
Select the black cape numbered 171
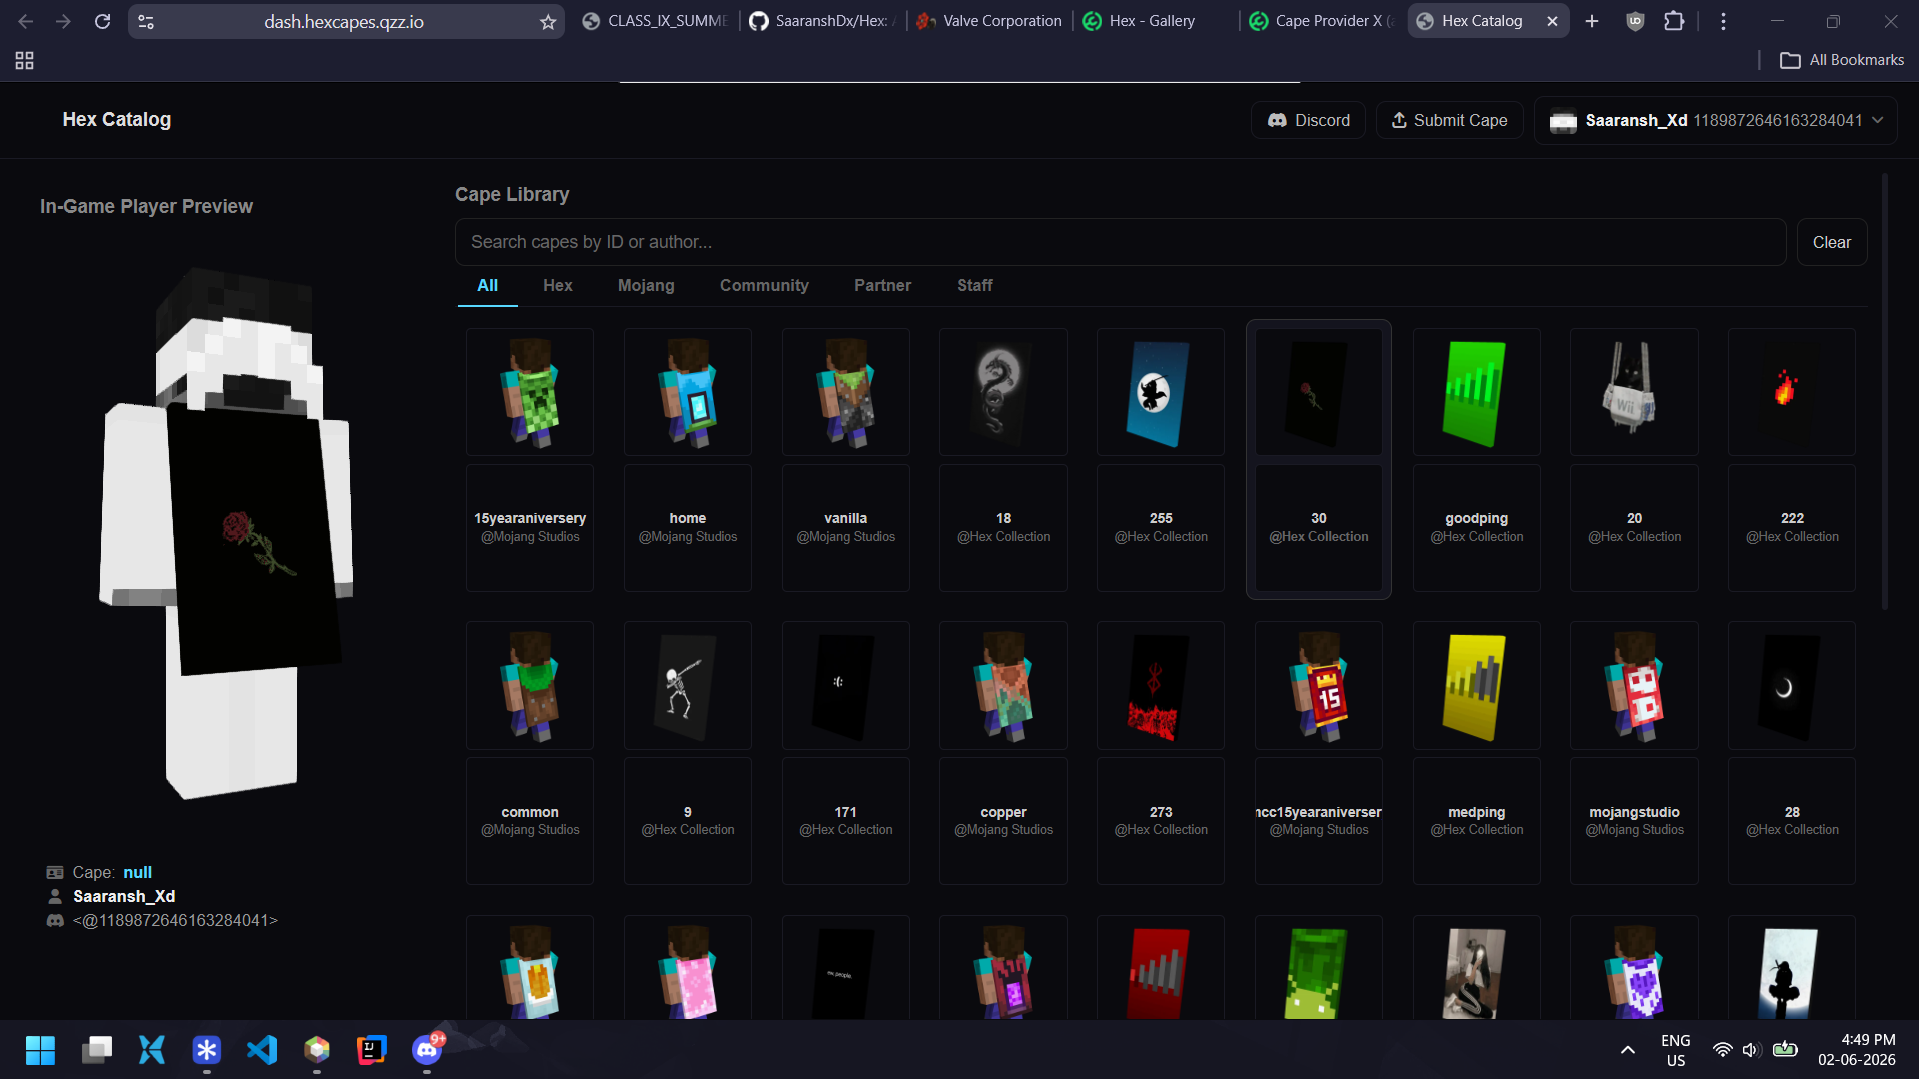pyautogui.click(x=846, y=686)
